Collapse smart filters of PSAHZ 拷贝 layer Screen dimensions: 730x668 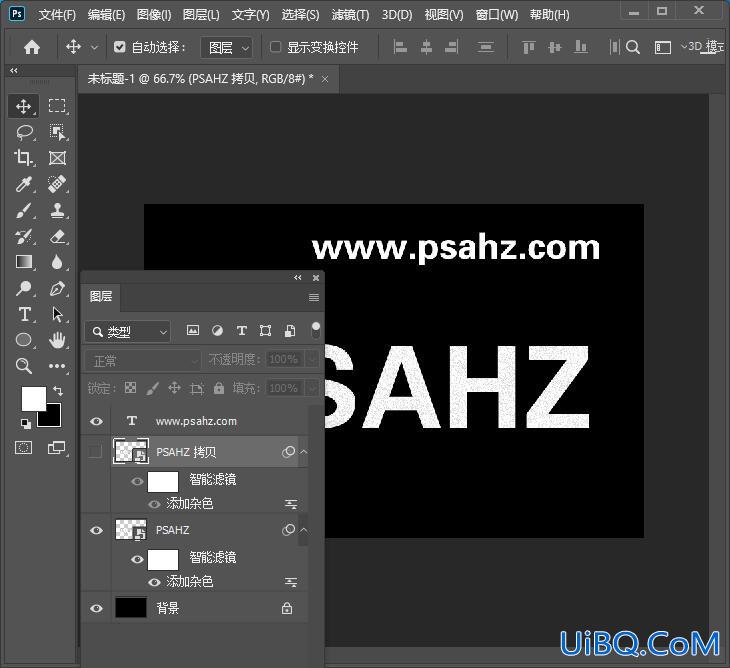click(x=304, y=452)
